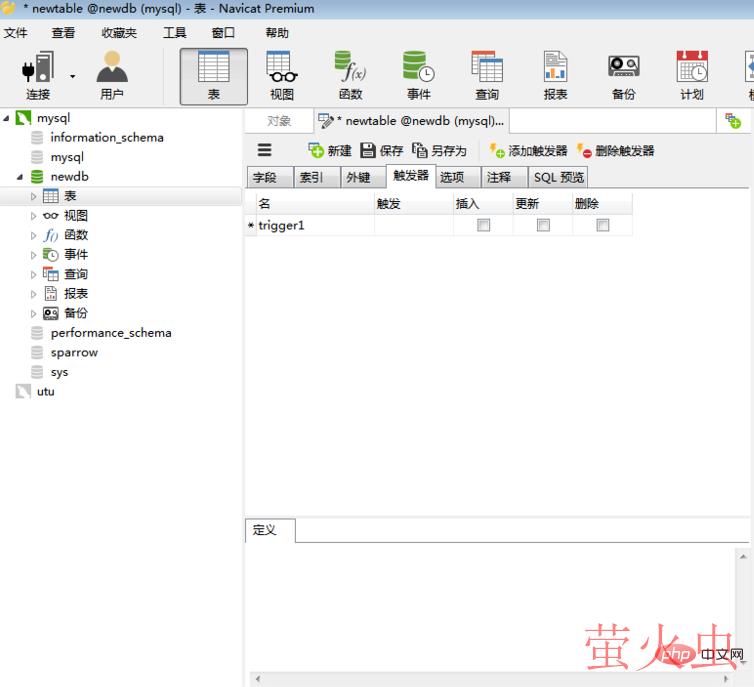The image size is (754, 687).
Task: Collapse the mysql connection node
Action: 6,118
